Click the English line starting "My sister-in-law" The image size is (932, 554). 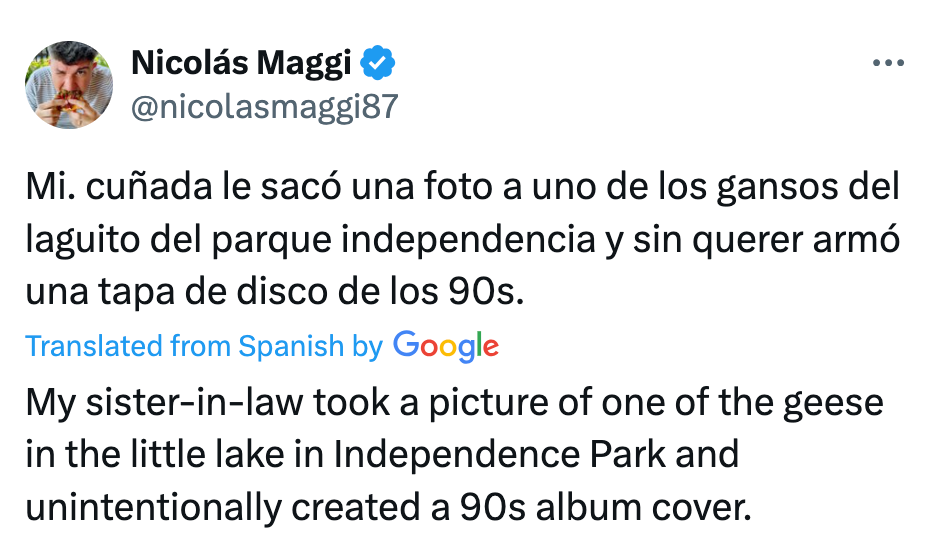(x=455, y=403)
